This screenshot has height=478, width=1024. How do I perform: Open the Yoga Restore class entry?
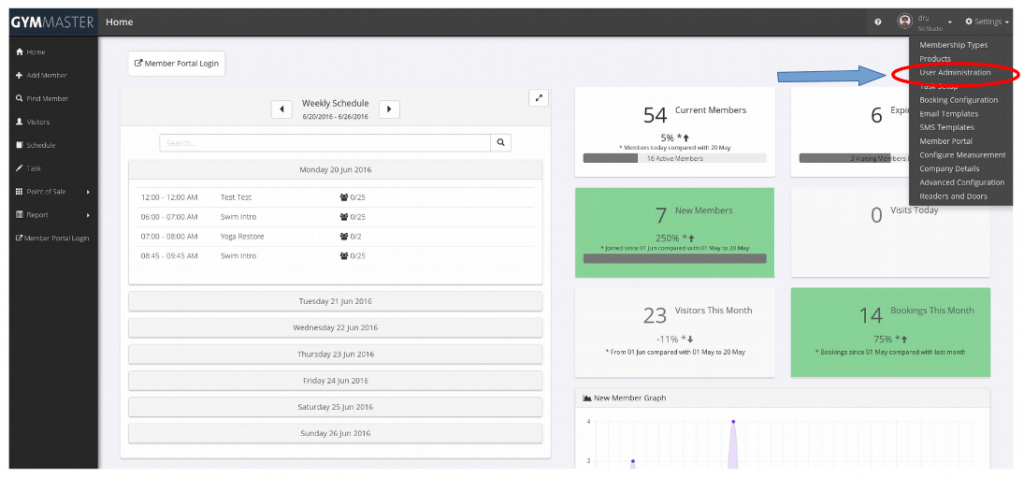240,236
